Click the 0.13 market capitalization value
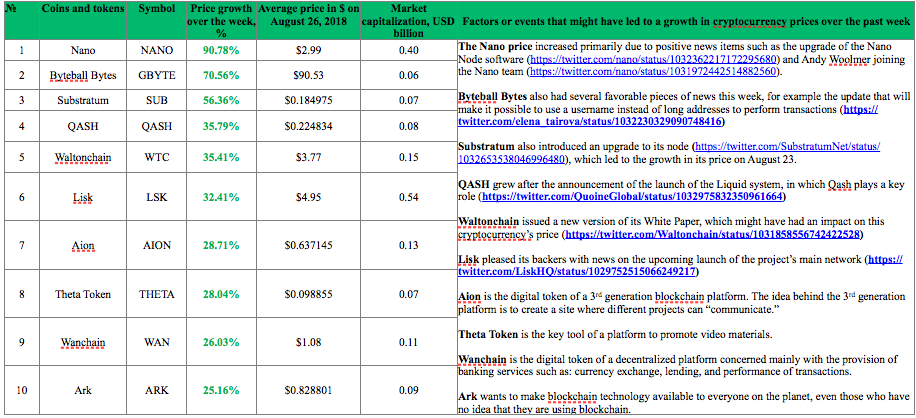This screenshot has height=418, width=916. [x=408, y=245]
